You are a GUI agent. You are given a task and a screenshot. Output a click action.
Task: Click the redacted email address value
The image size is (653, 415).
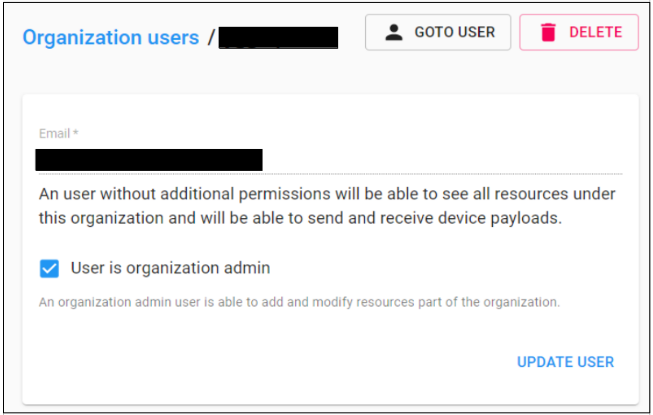click(148, 160)
